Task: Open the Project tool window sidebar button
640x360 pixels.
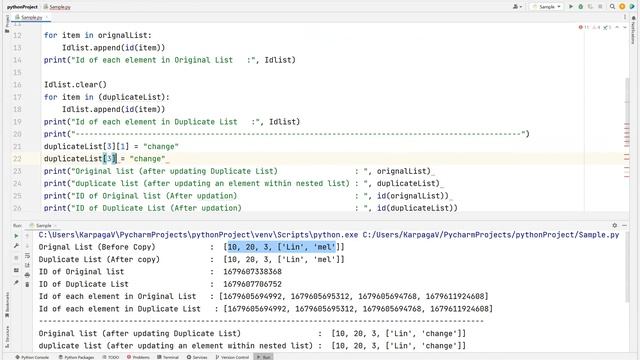Action: point(7,24)
